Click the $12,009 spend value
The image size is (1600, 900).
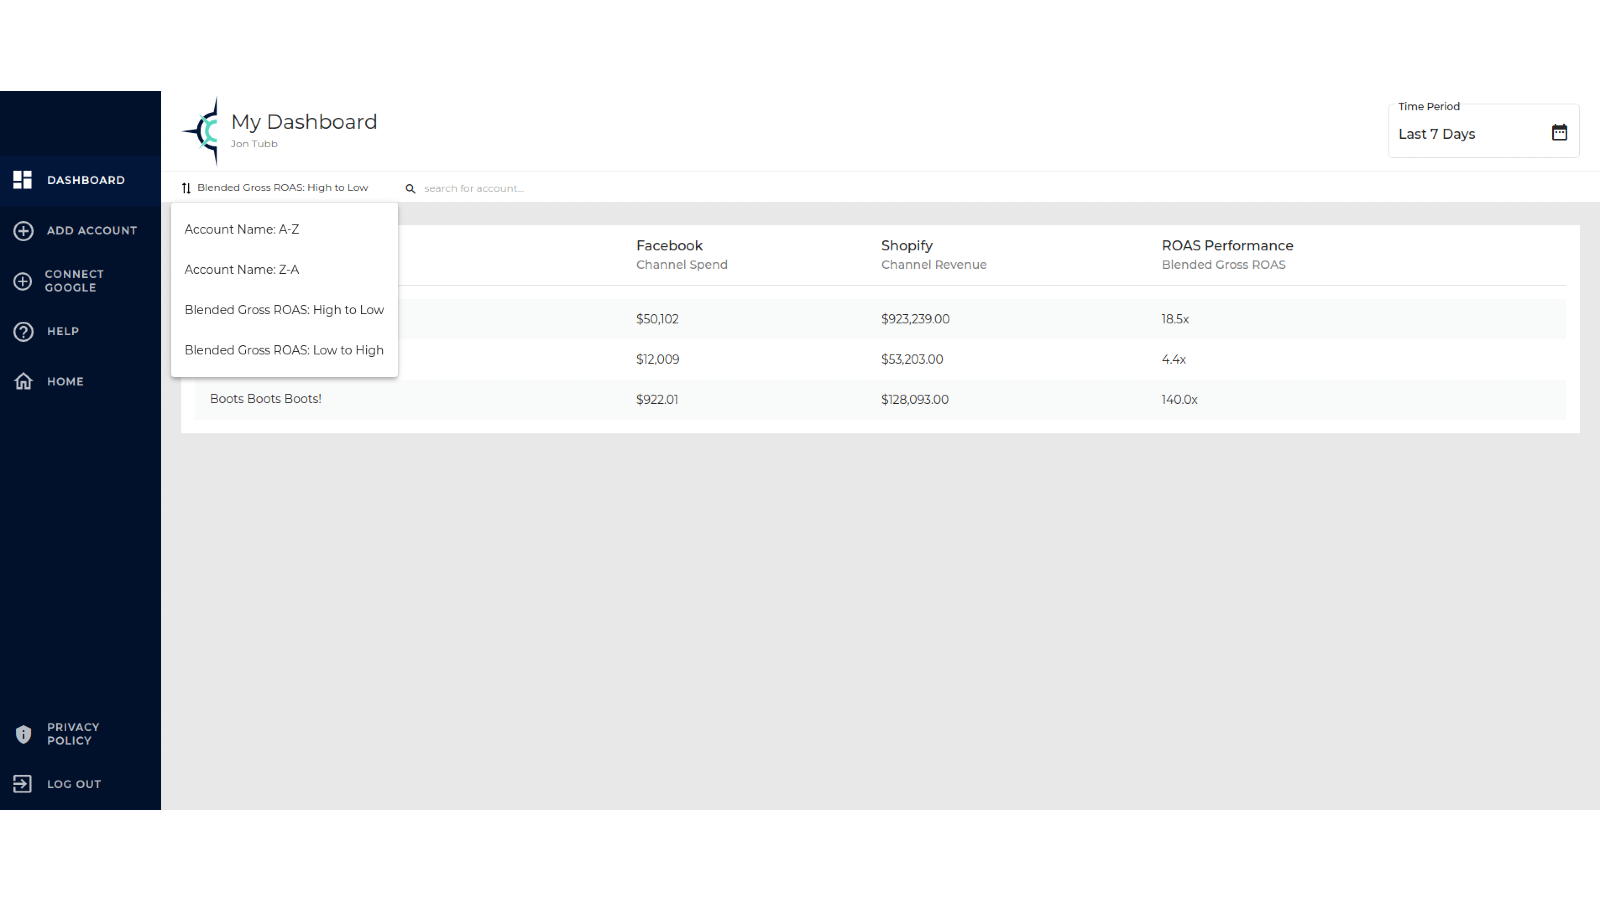point(657,359)
